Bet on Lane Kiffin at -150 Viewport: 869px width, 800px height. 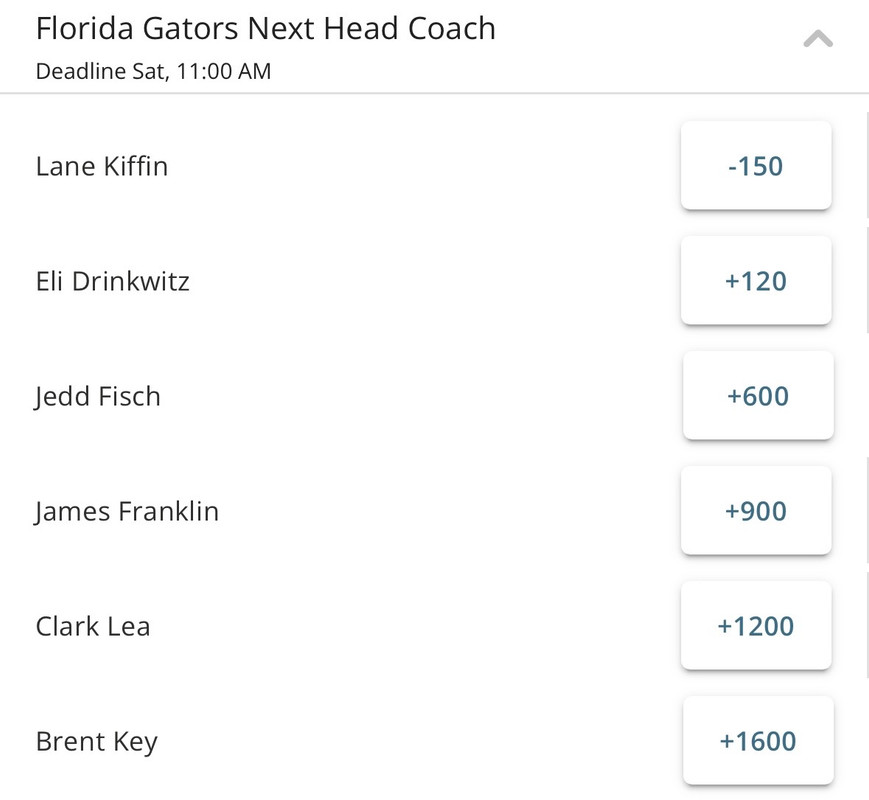(x=756, y=165)
